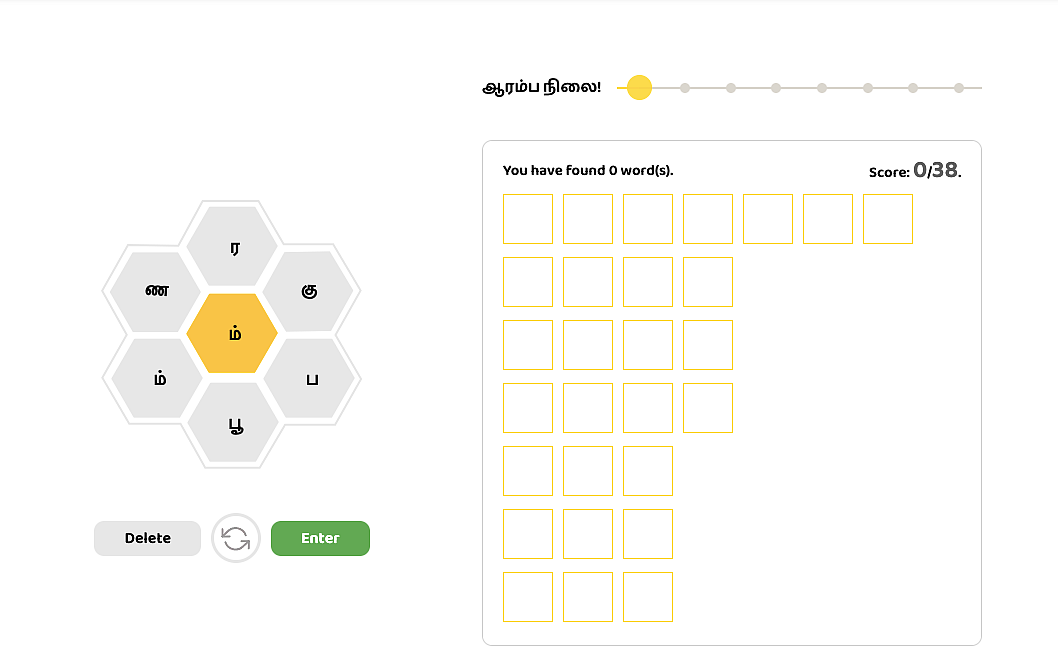Select the hexagon letter ப
Viewport: 1058px width, 668px height.
[309, 378]
